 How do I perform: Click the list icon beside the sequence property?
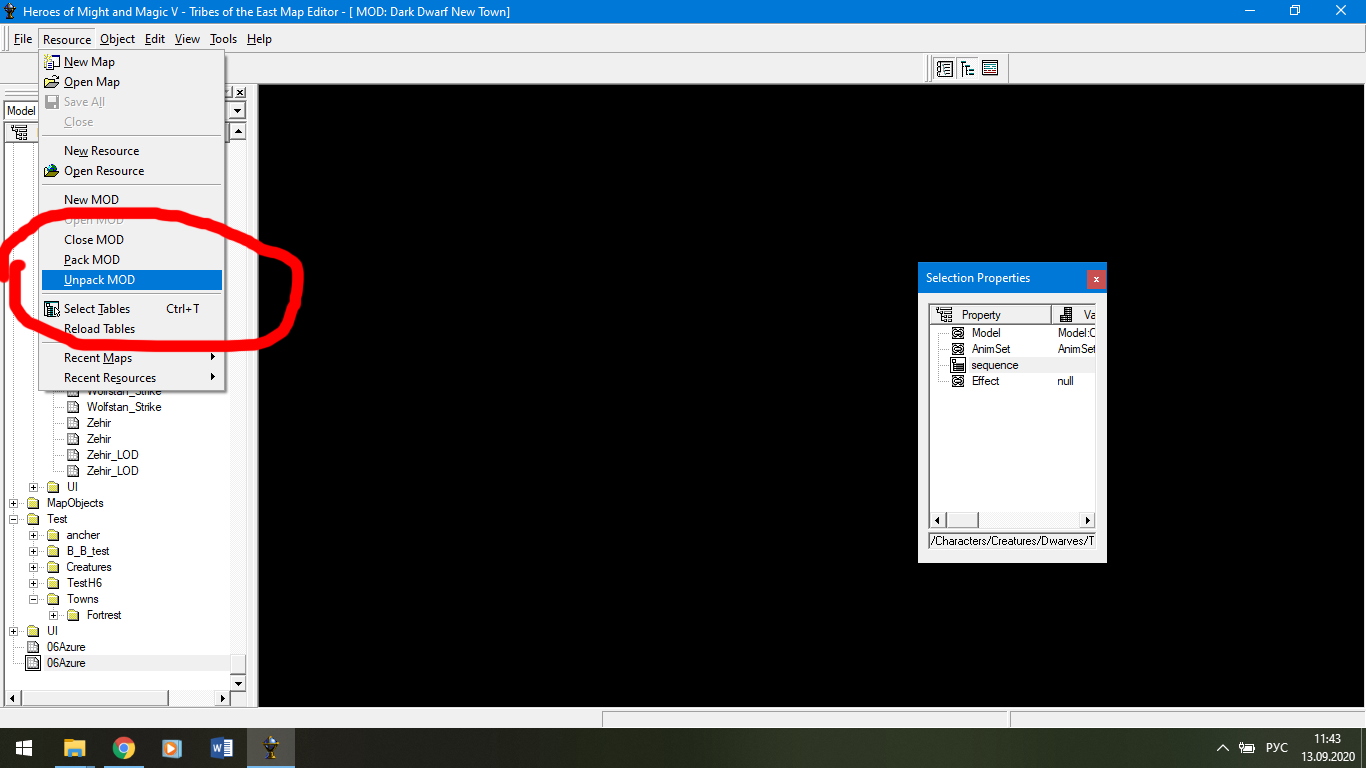(957, 365)
